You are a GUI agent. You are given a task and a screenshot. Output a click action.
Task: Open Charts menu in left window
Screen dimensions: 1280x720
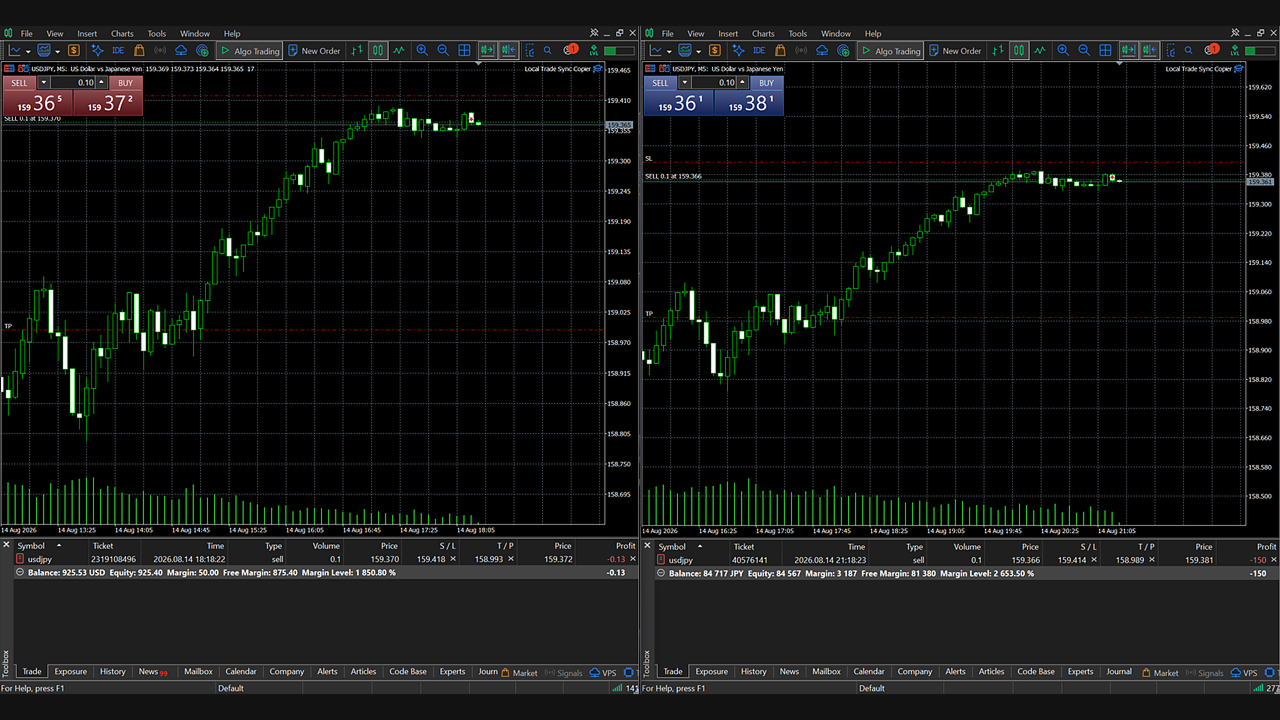click(122, 34)
